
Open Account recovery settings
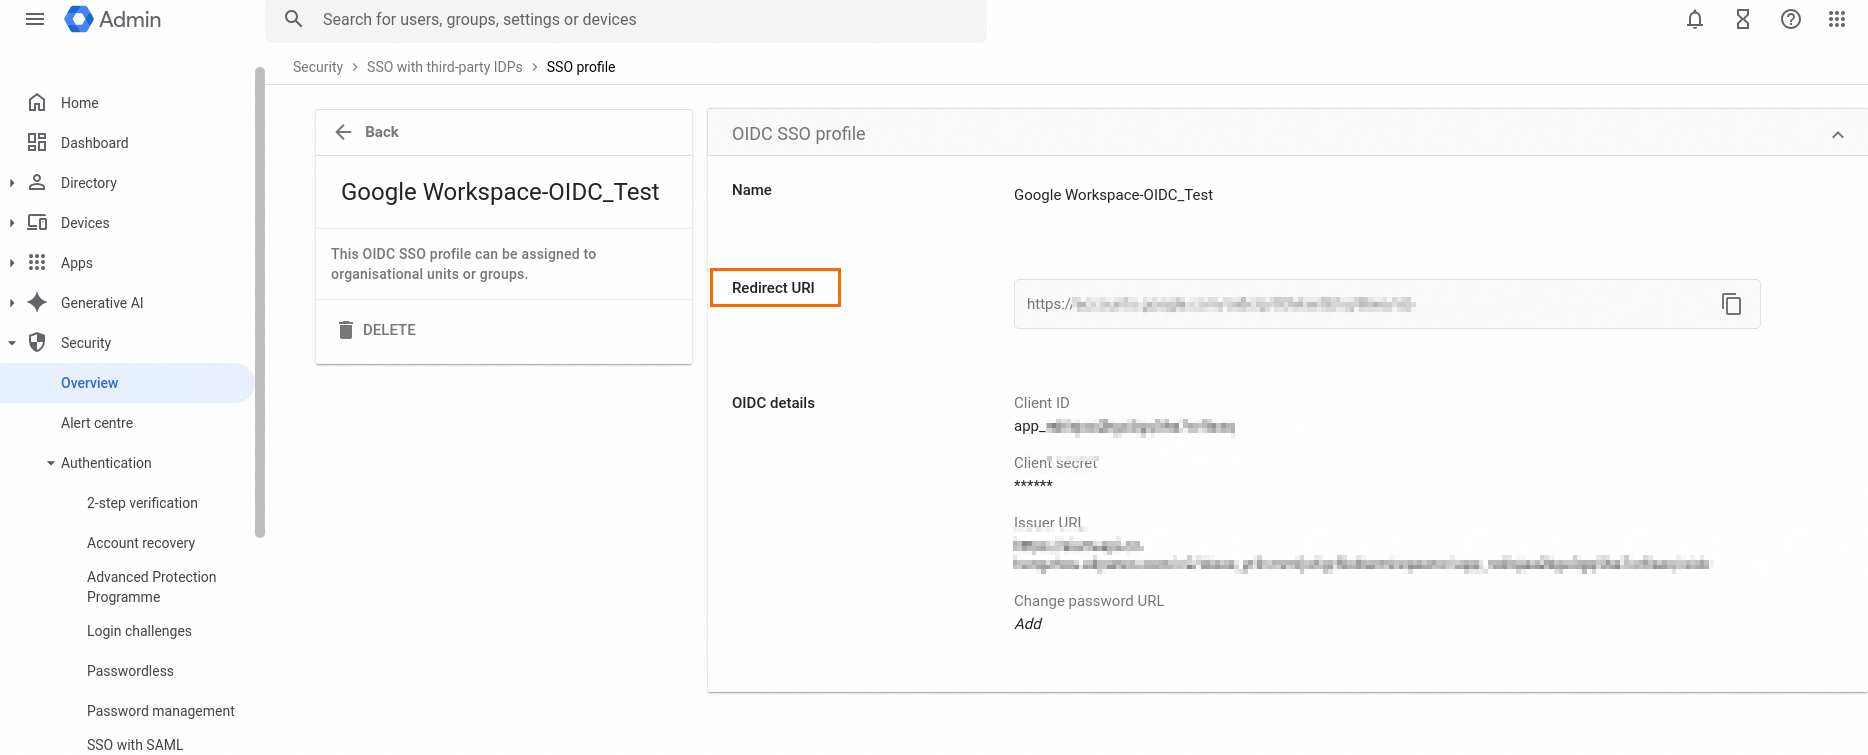pyautogui.click(x=141, y=543)
